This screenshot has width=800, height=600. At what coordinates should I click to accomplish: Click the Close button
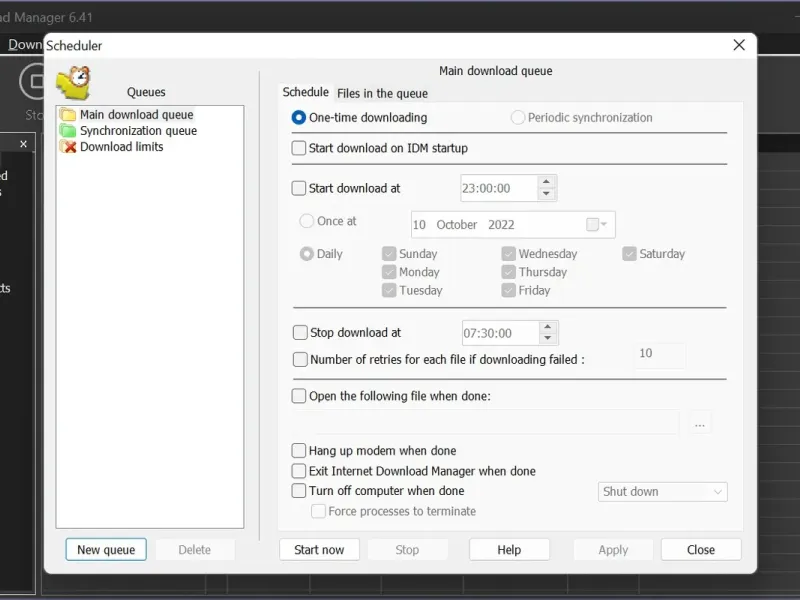(701, 550)
